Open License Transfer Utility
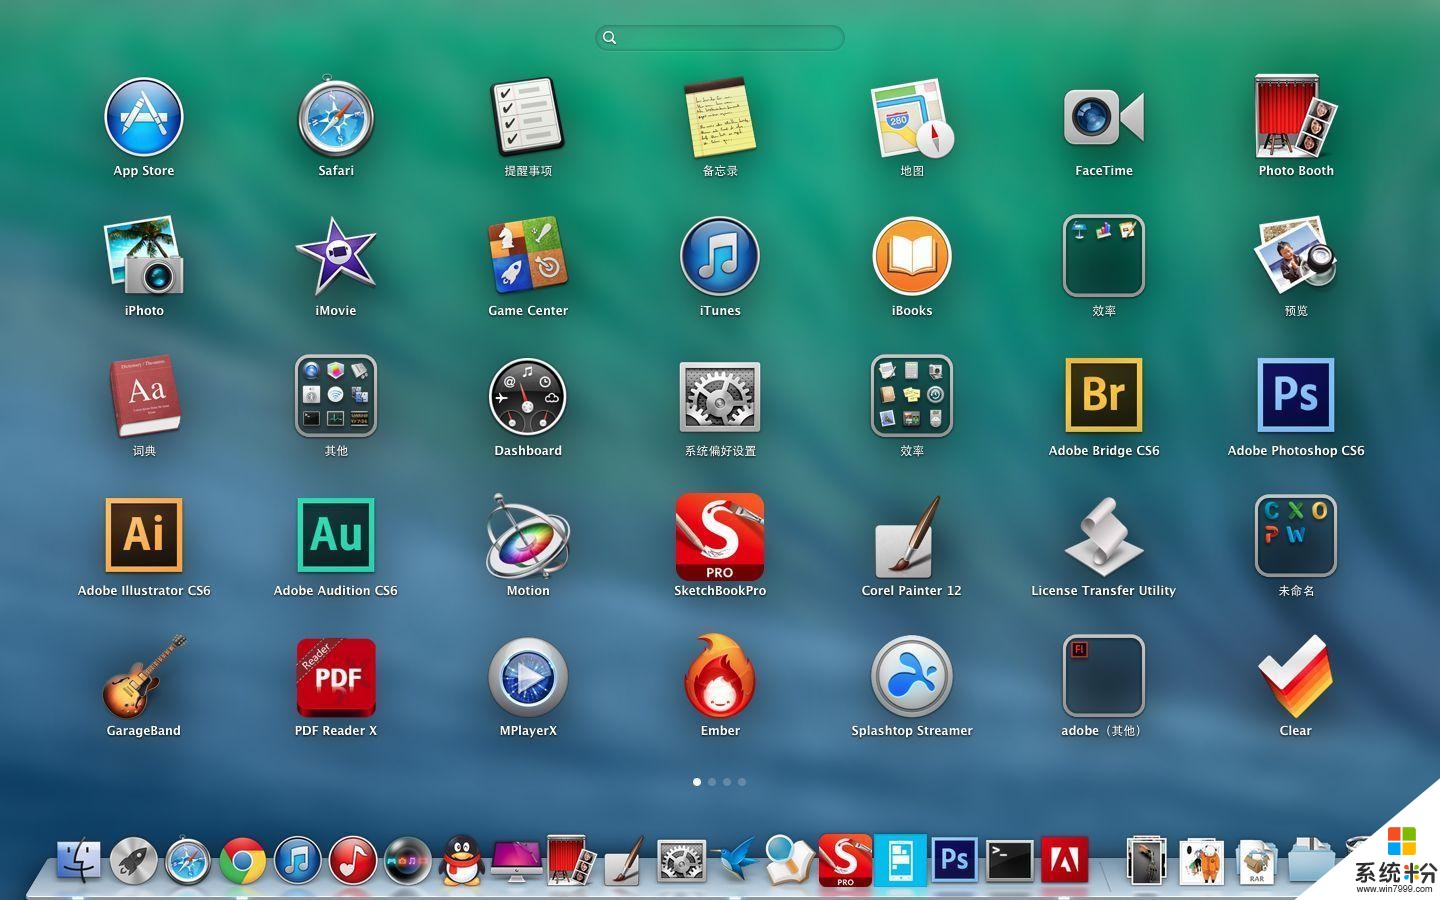The width and height of the screenshot is (1440, 900). (1104, 536)
